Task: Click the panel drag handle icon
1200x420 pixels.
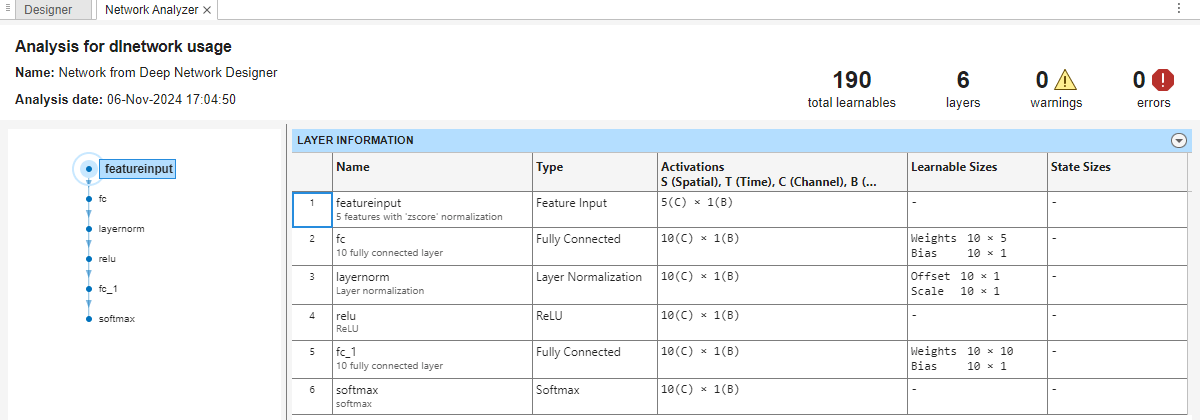Action: 8,8
